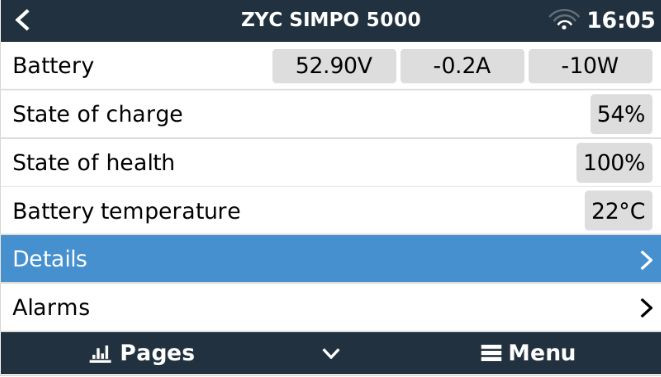Click the 52.90V battery voltage value

334,66
